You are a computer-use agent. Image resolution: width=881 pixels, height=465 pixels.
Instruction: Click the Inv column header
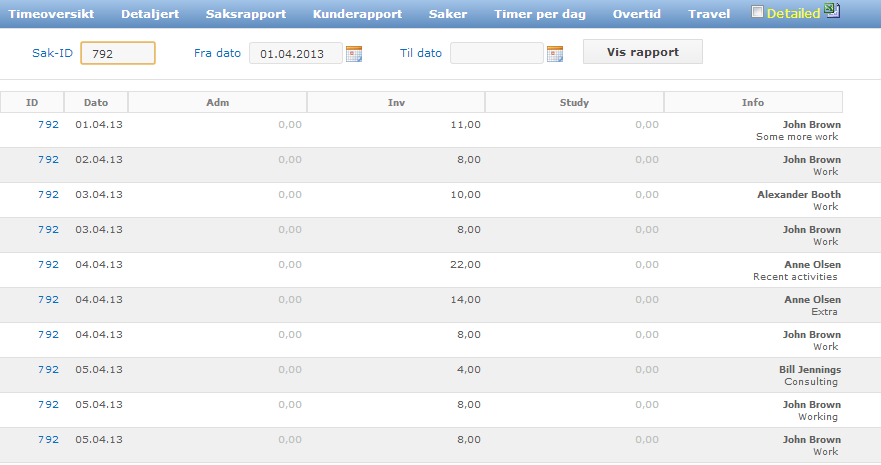[x=396, y=102]
